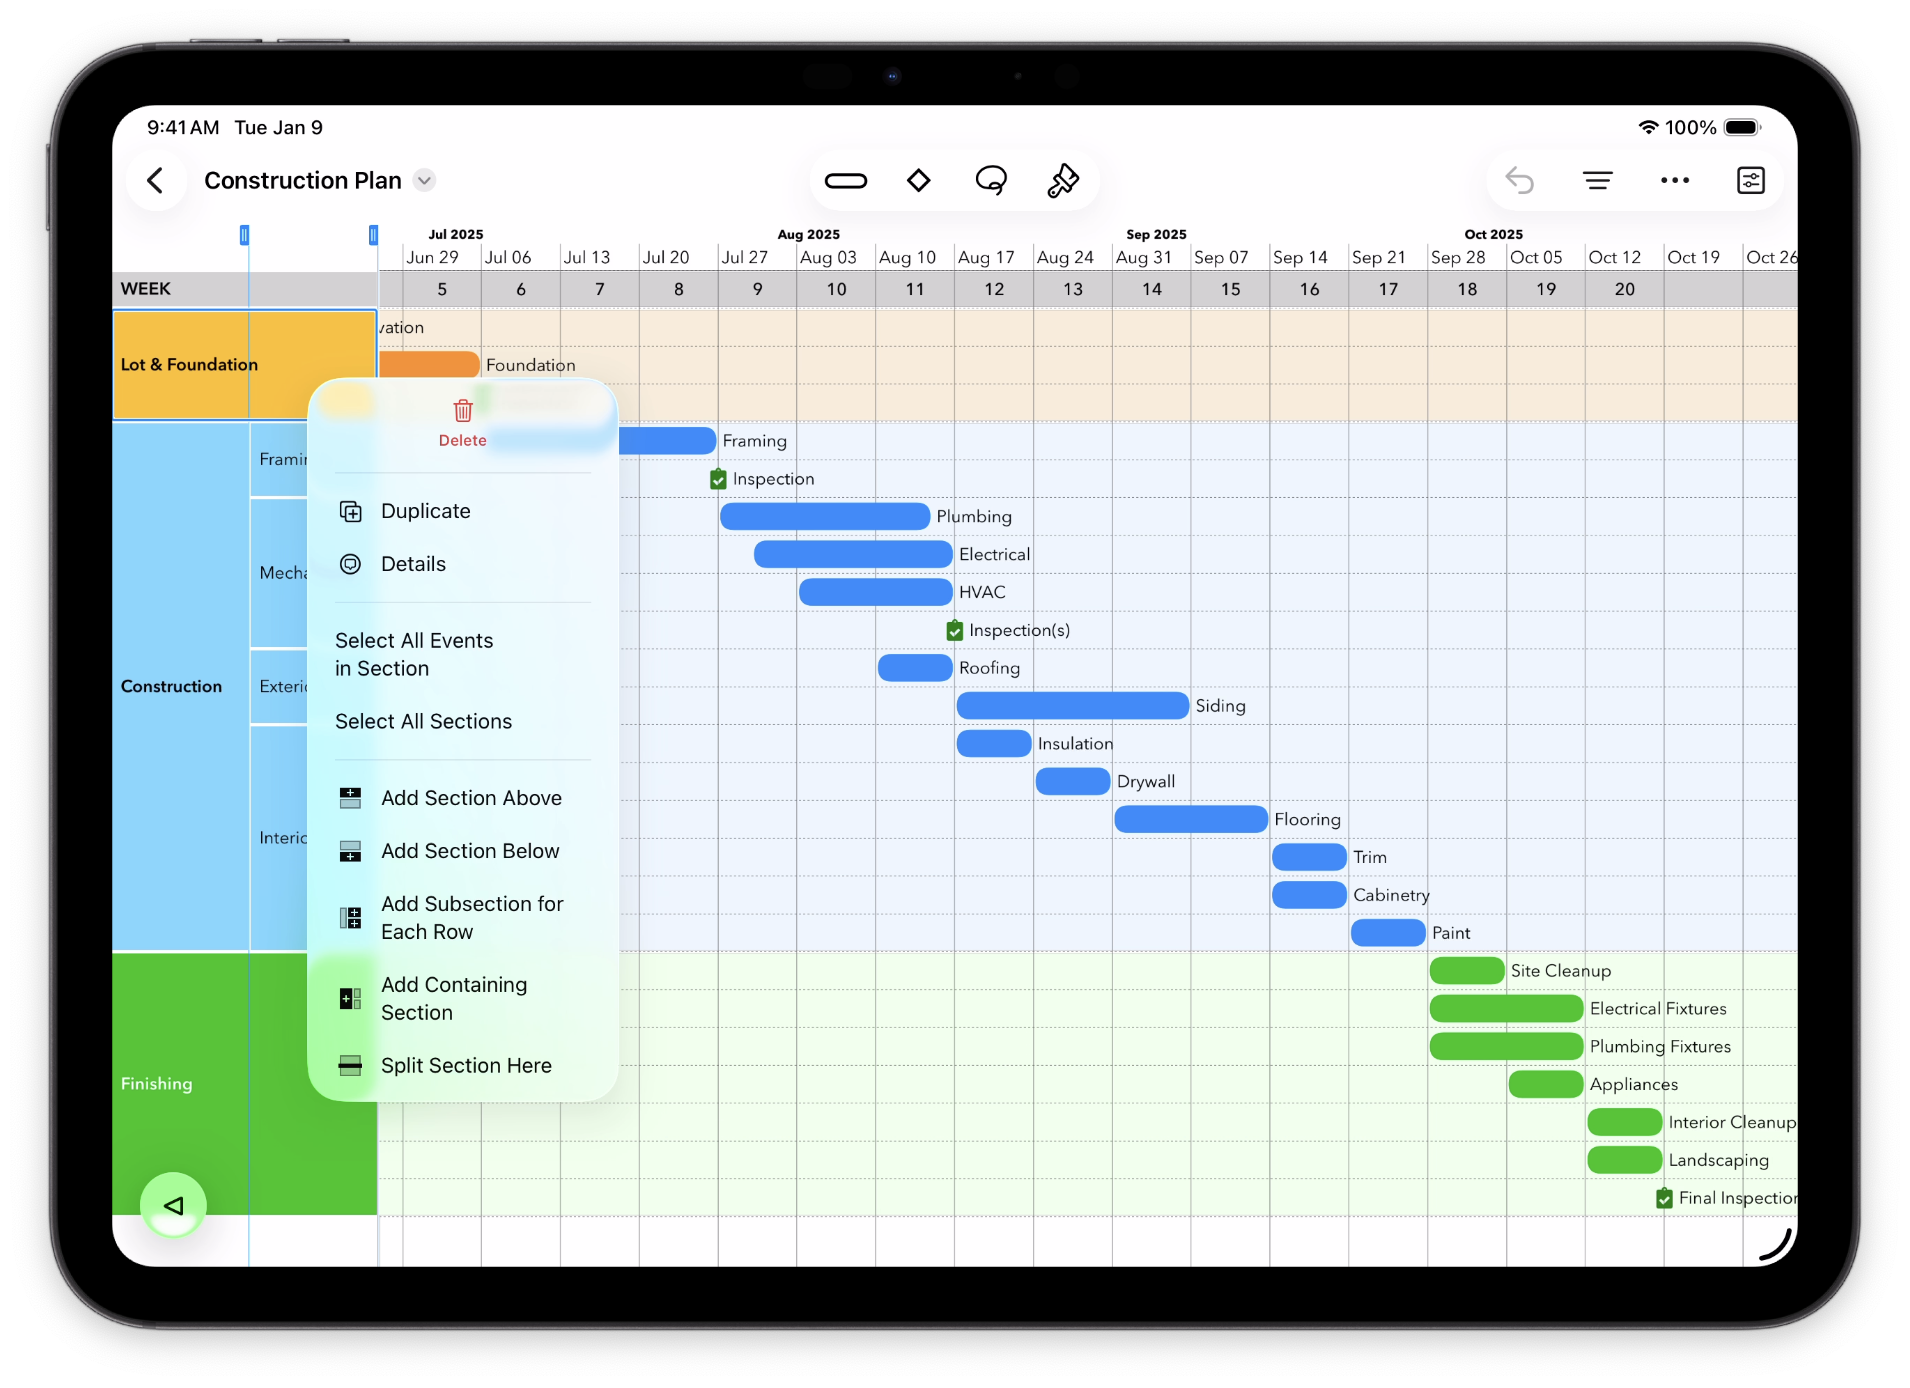Open the three-dot more options menu
This screenshot has height=1388, width=1910.
coord(1674,181)
